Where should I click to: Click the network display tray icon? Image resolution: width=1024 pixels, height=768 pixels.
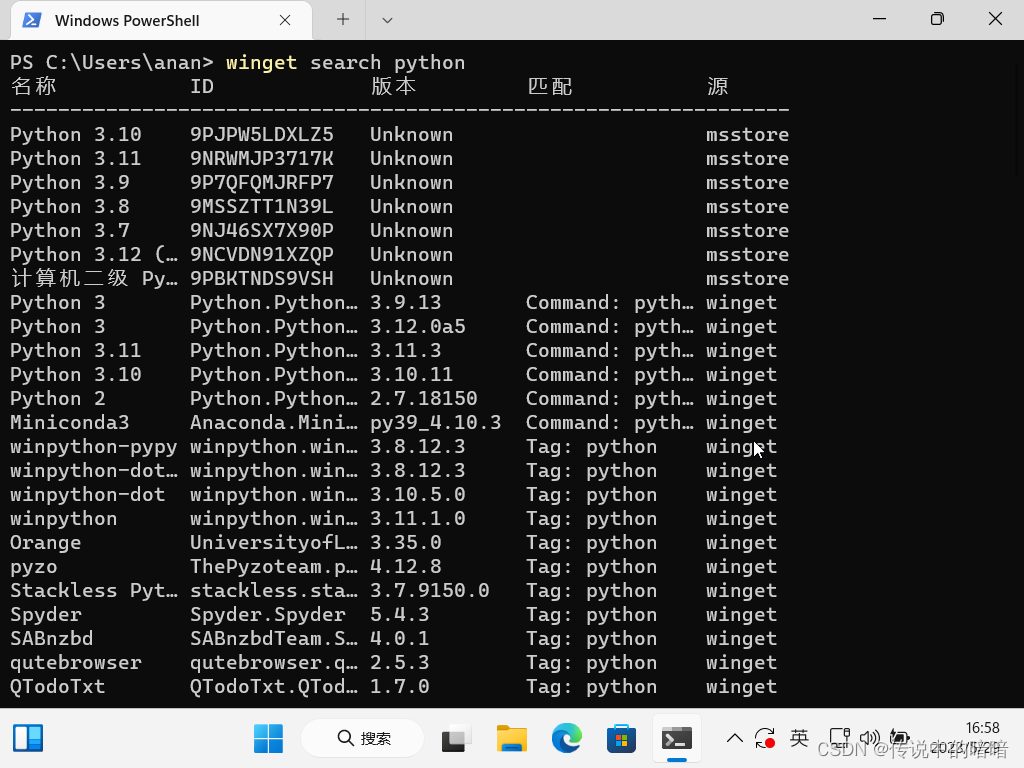(x=839, y=739)
